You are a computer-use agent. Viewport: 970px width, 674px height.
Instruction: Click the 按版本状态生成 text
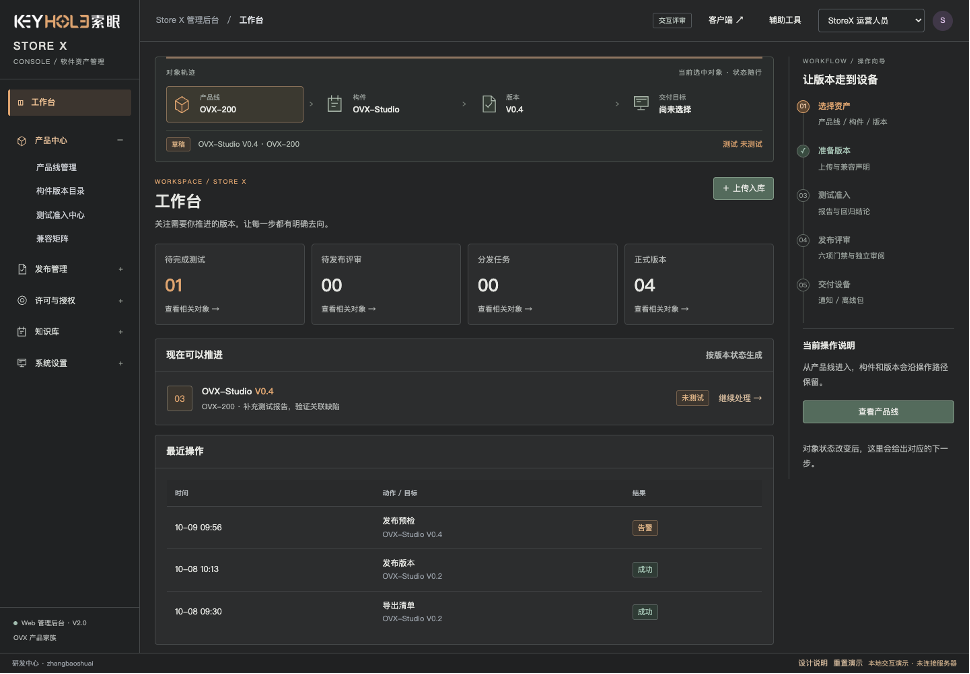[x=734, y=356]
